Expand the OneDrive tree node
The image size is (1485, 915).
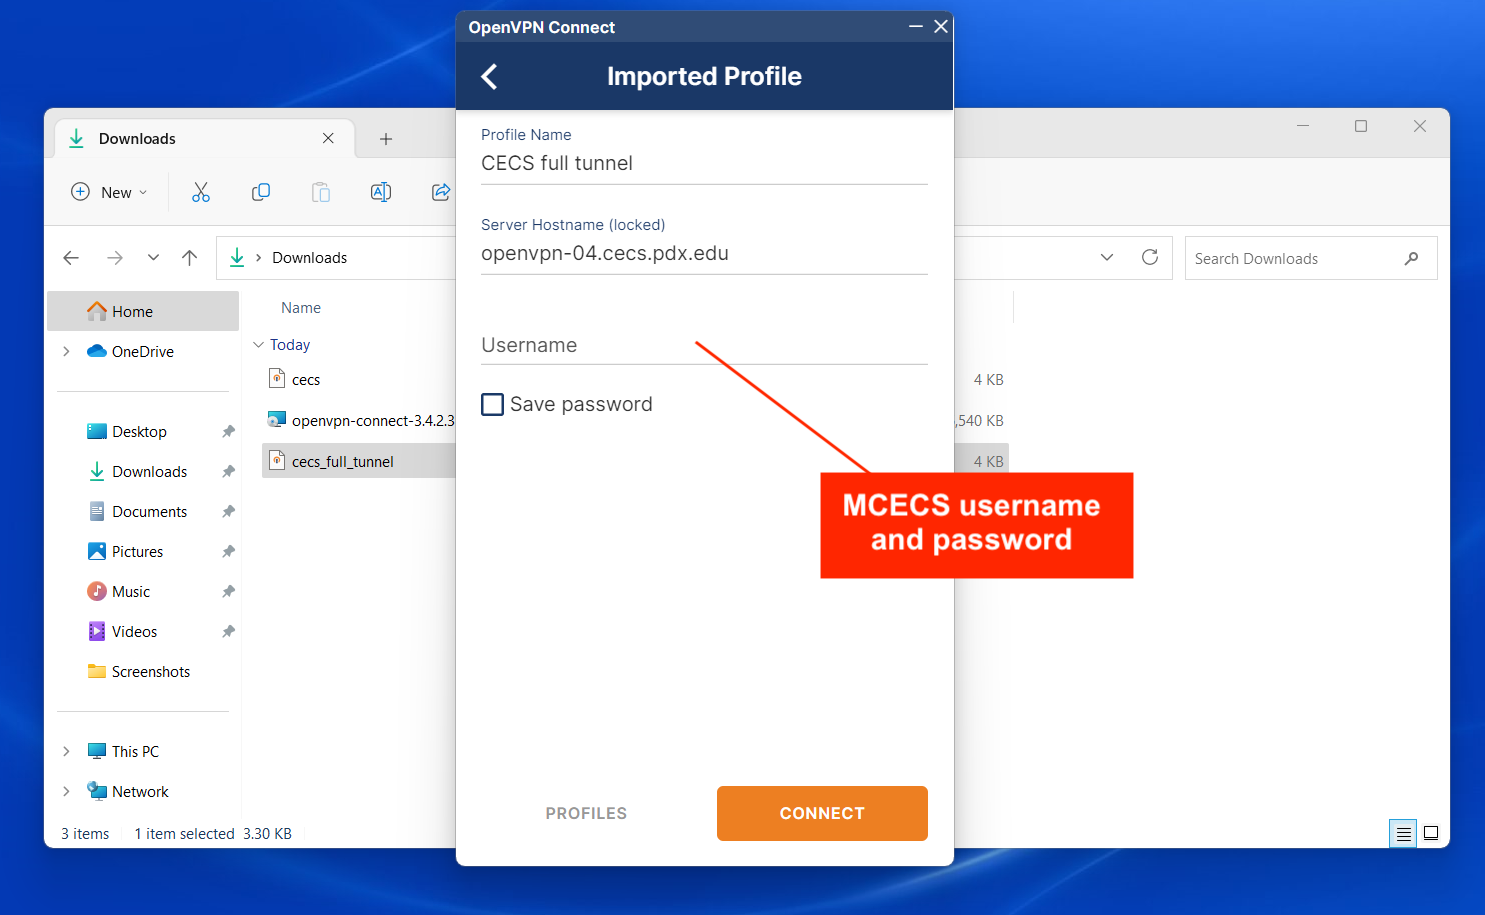(66, 351)
